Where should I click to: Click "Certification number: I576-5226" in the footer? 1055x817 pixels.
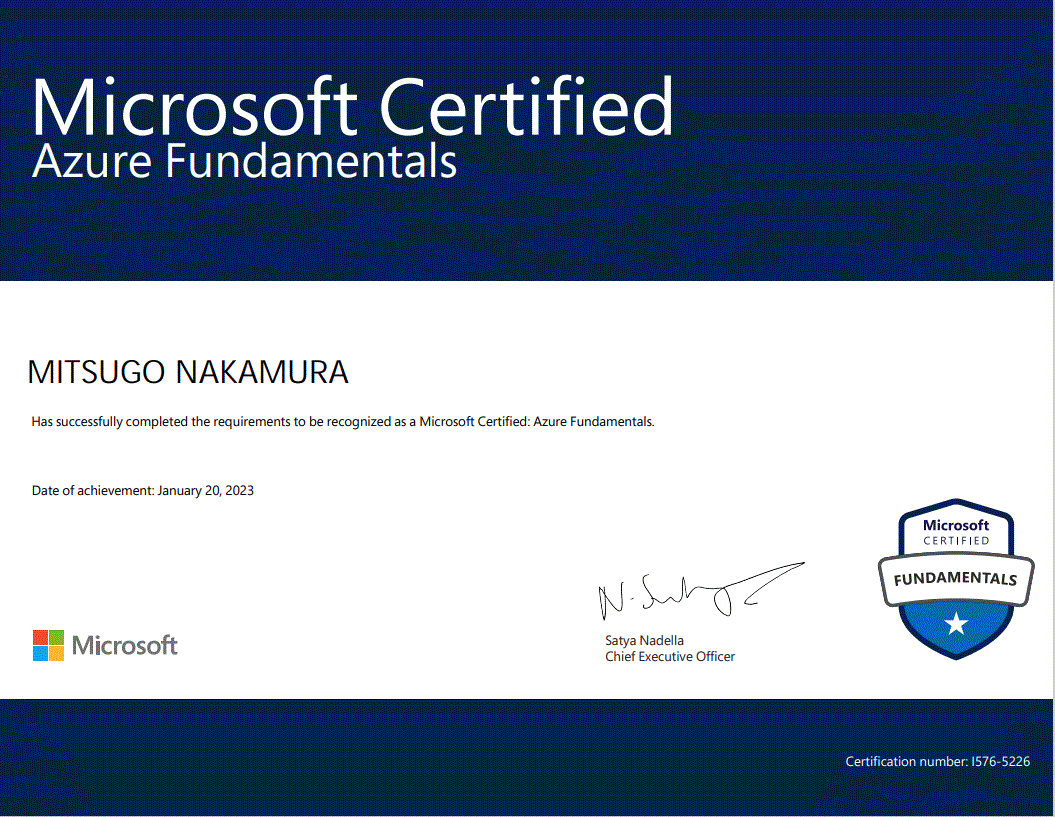[x=937, y=761]
